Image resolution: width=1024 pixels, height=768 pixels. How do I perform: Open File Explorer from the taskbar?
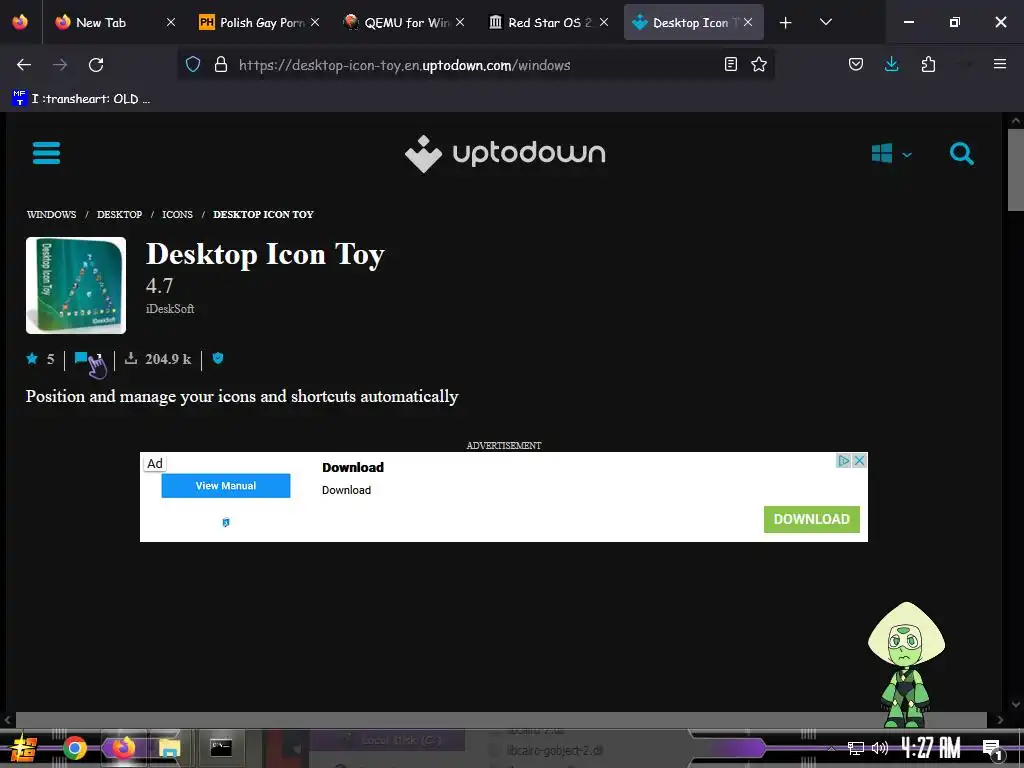[170, 748]
